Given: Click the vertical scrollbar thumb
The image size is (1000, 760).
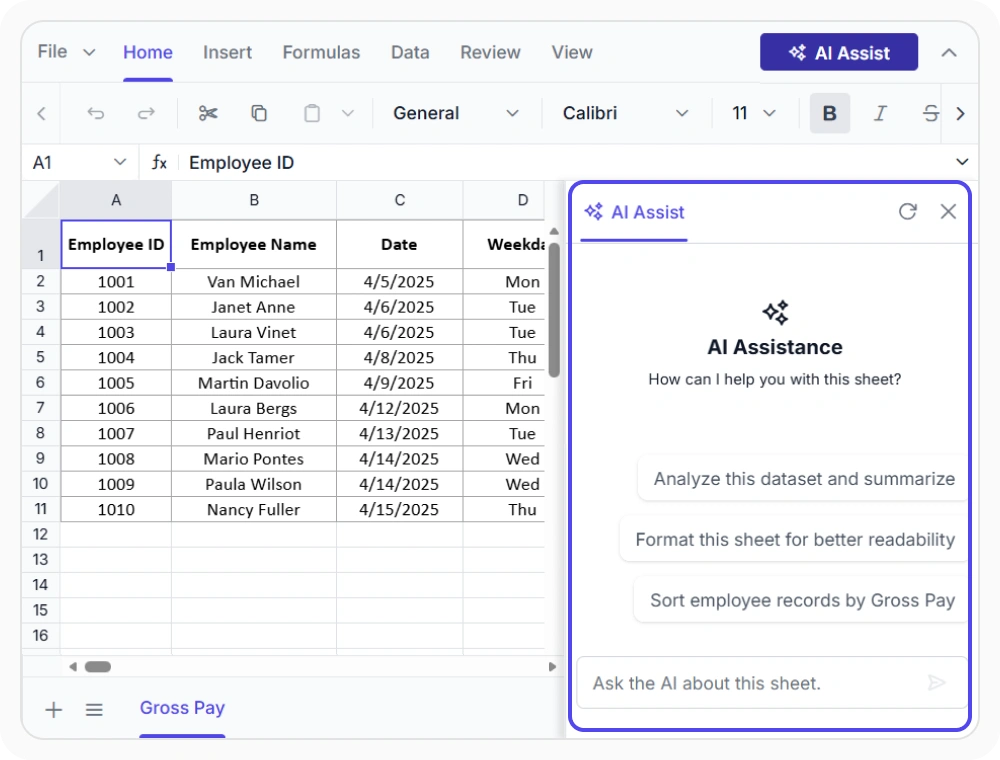Looking at the screenshot, I should [554, 310].
